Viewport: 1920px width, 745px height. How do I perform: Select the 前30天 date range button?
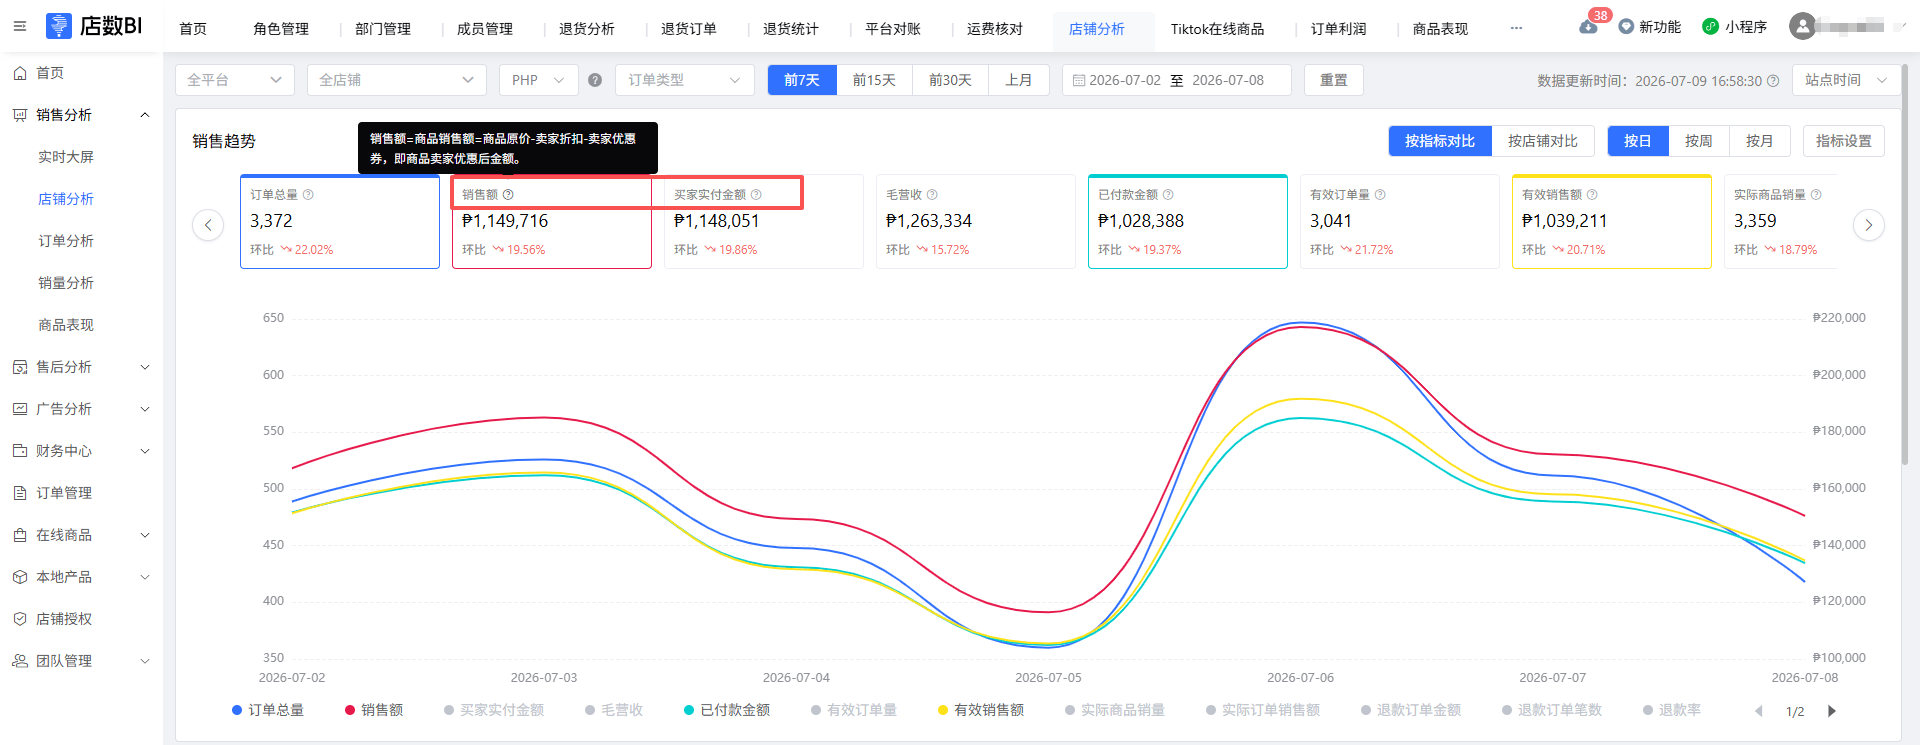tap(950, 80)
